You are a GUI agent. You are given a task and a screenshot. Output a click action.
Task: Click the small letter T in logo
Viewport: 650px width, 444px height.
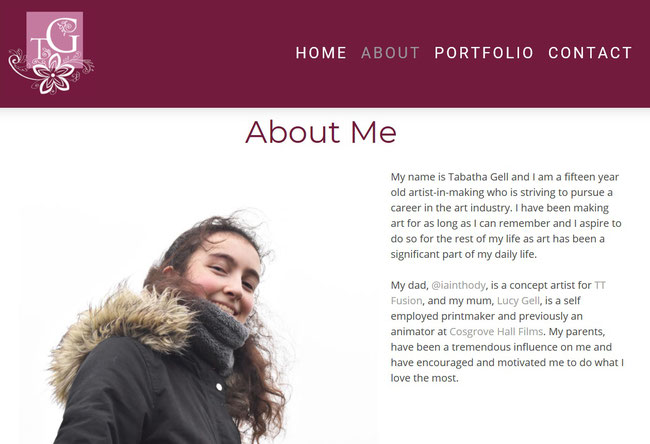(37, 48)
